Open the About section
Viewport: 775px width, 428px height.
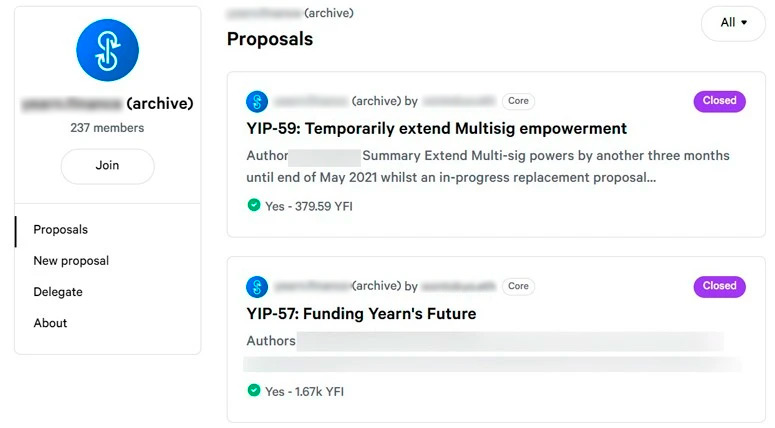coord(50,323)
